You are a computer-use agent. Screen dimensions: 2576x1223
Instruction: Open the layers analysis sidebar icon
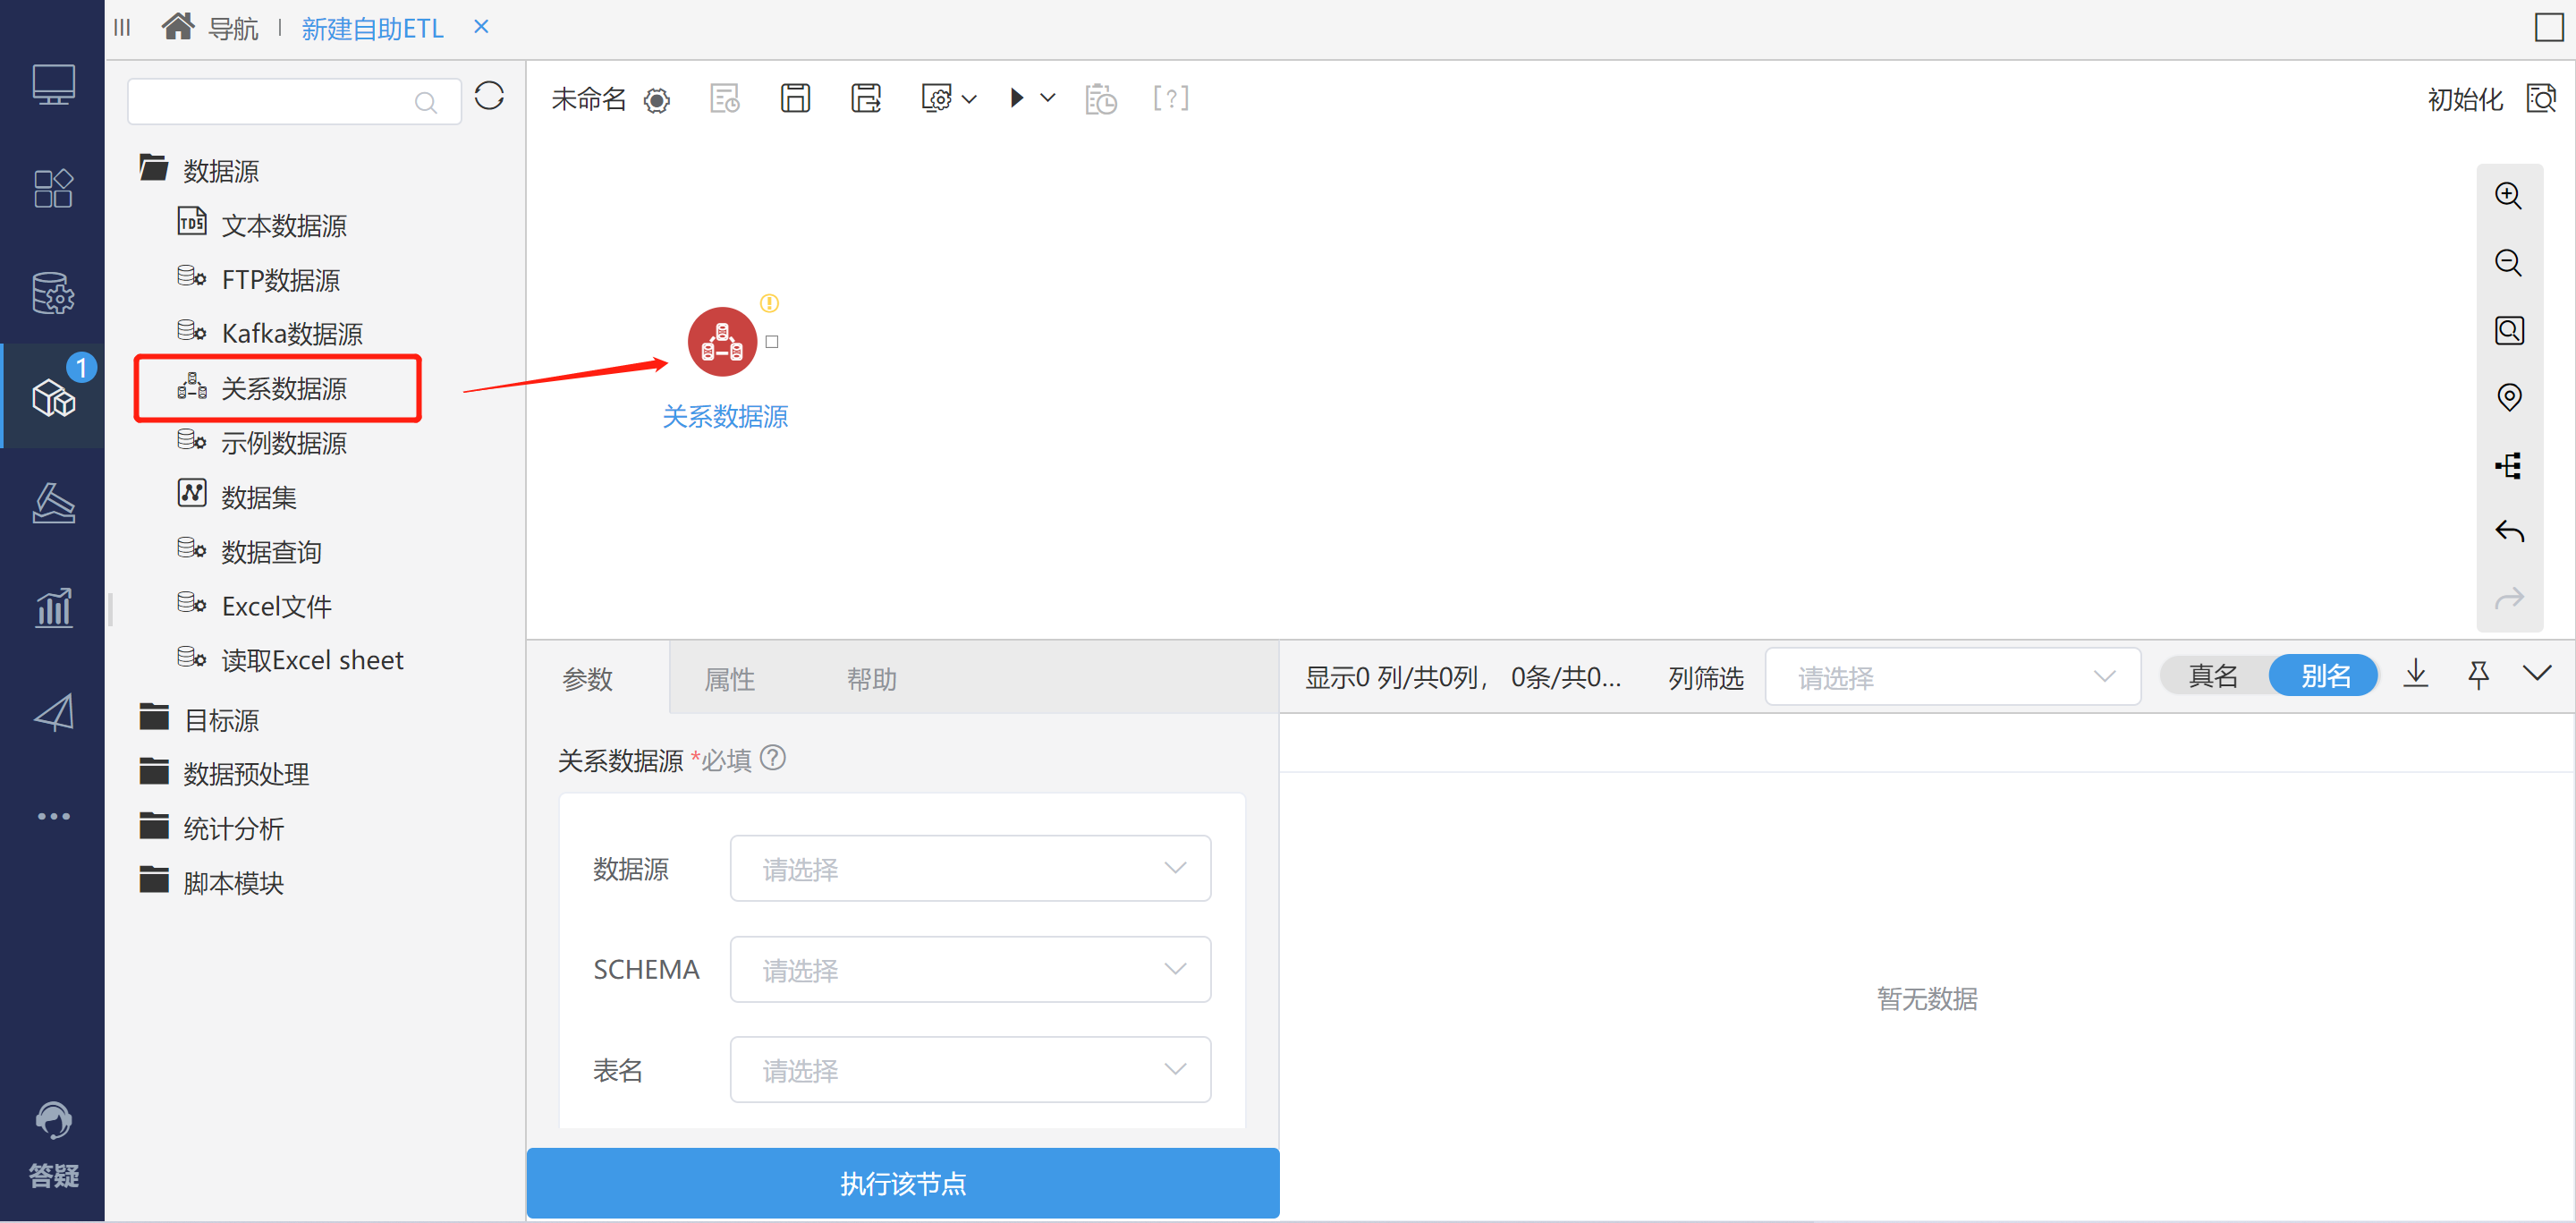pos(53,503)
